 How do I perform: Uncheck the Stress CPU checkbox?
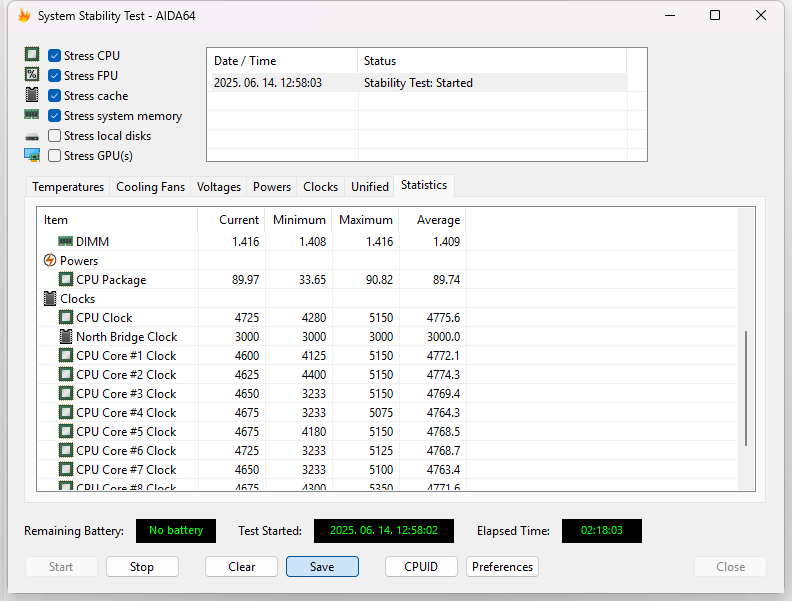[x=55, y=56]
